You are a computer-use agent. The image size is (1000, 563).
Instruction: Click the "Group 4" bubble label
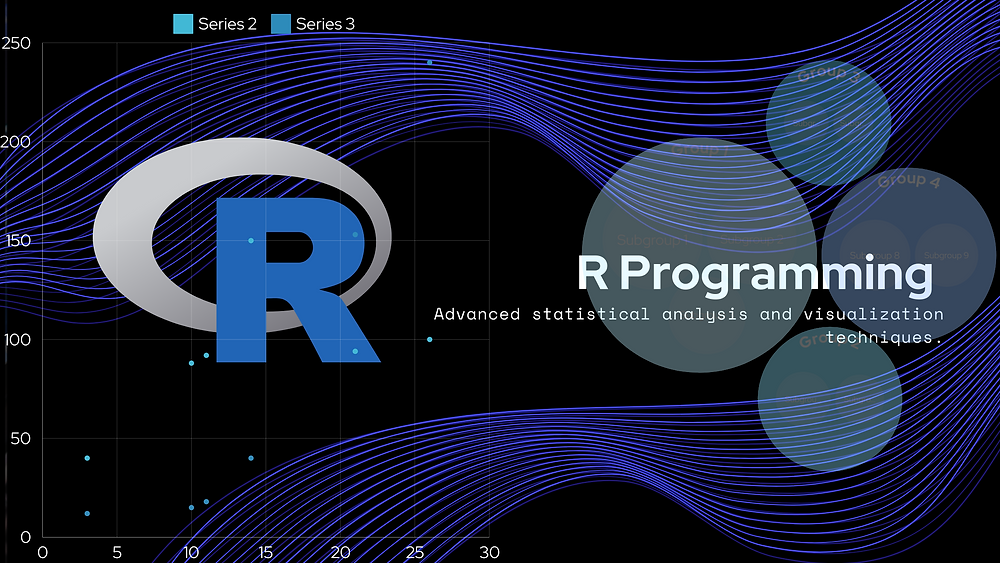tap(909, 180)
